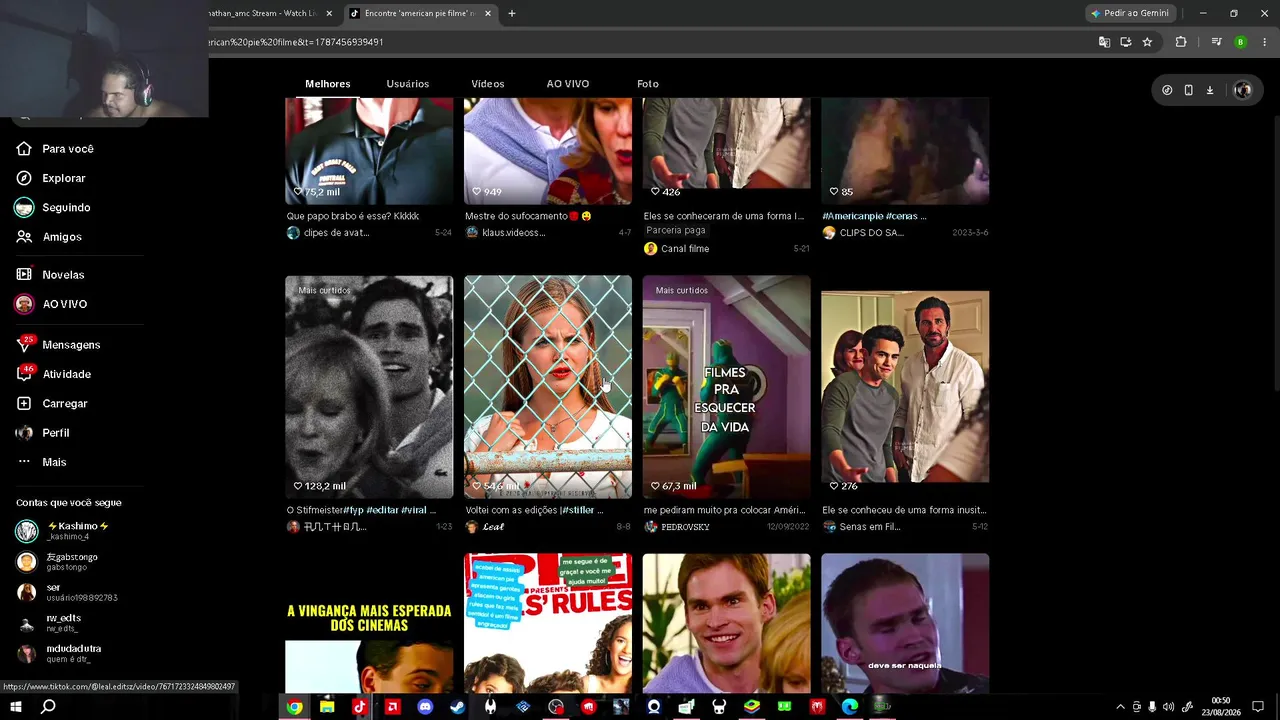Click the TikTok coins icon in floating toolbar
This screenshot has width=1280, height=720.
(x=1167, y=90)
